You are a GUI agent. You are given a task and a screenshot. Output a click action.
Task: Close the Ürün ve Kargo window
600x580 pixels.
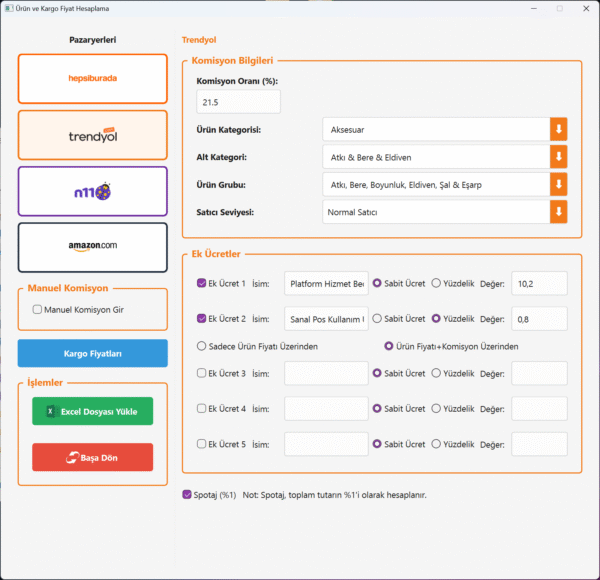tap(586, 8)
